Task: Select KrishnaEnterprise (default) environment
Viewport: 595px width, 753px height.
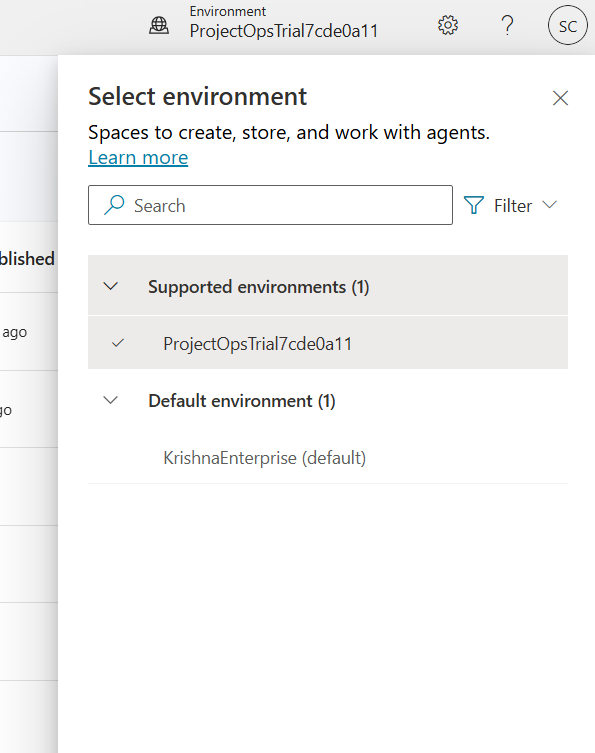Action: [328, 457]
